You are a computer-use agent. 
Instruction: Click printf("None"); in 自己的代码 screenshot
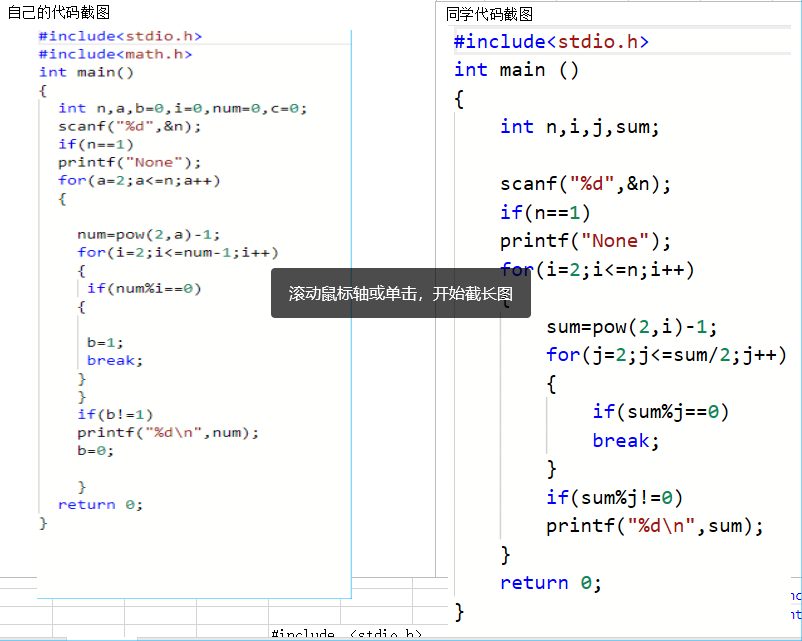pyautogui.click(x=129, y=163)
